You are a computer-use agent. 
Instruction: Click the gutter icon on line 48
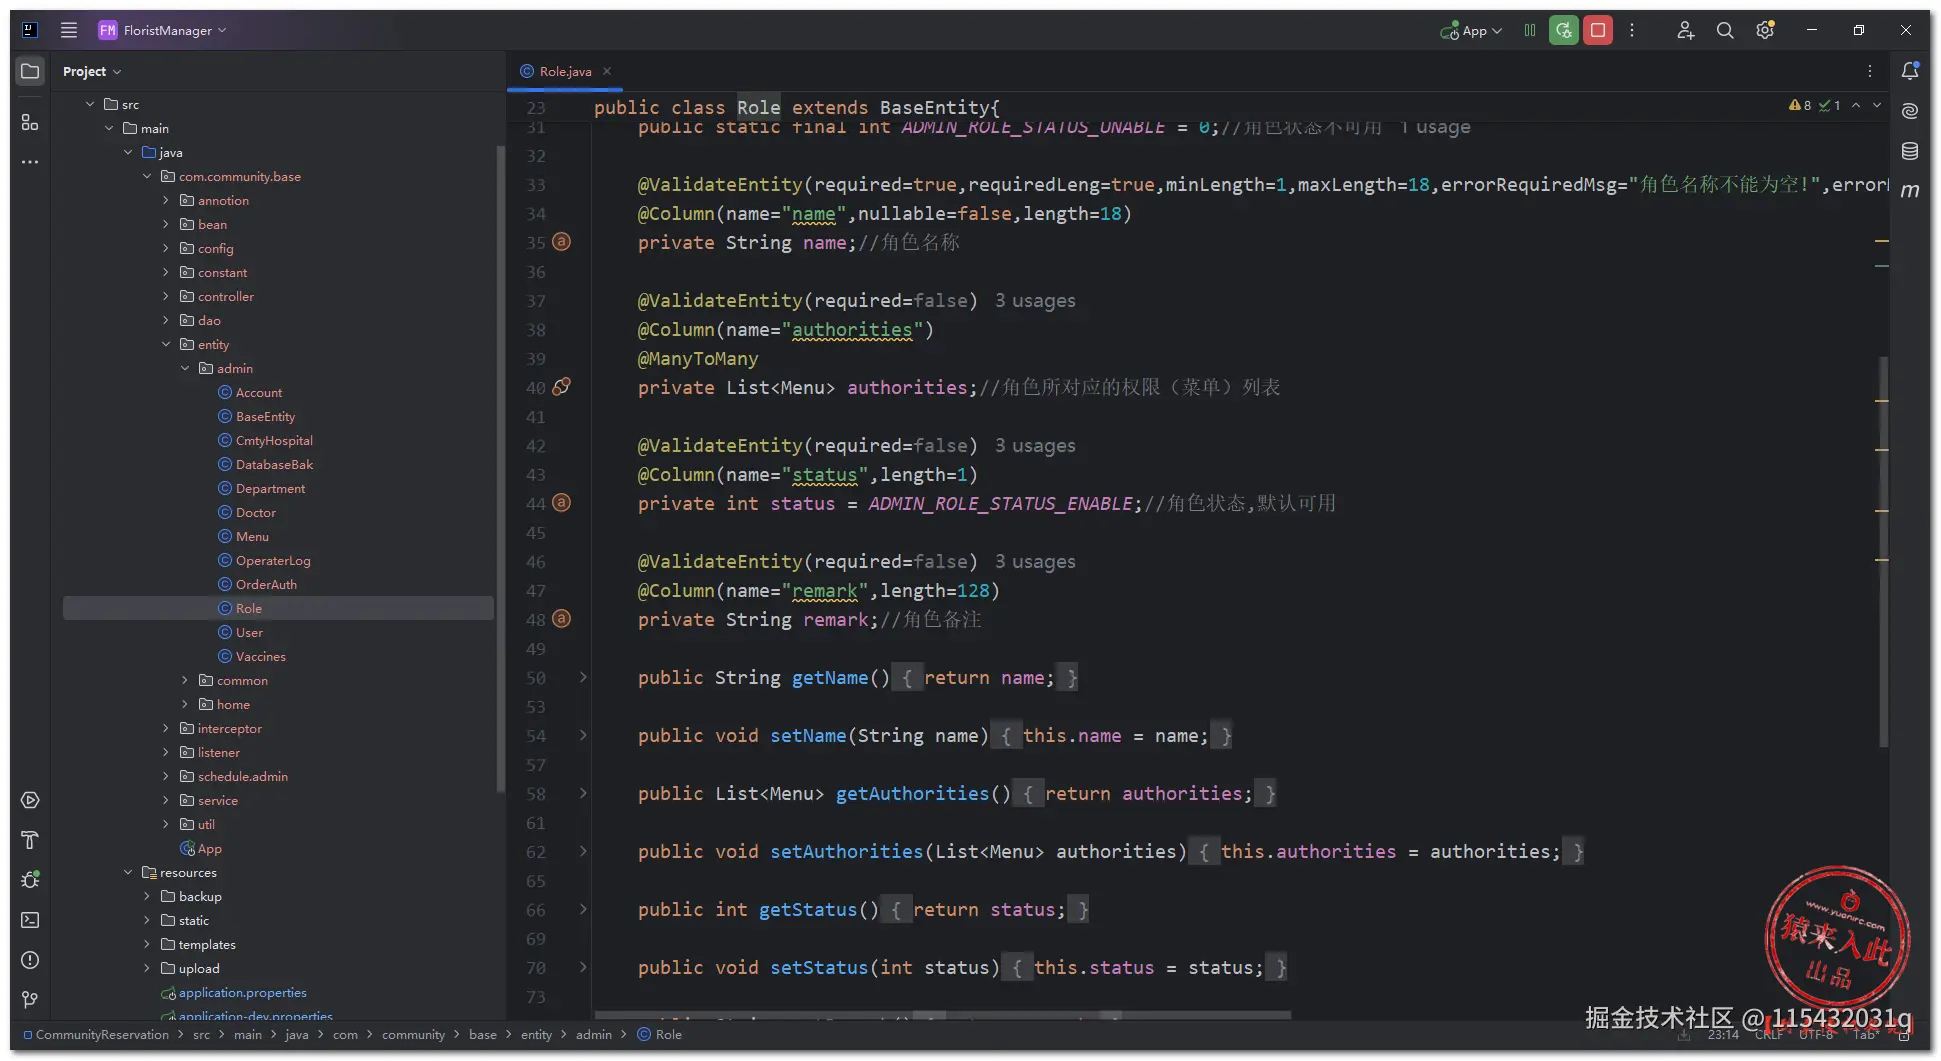(562, 618)
